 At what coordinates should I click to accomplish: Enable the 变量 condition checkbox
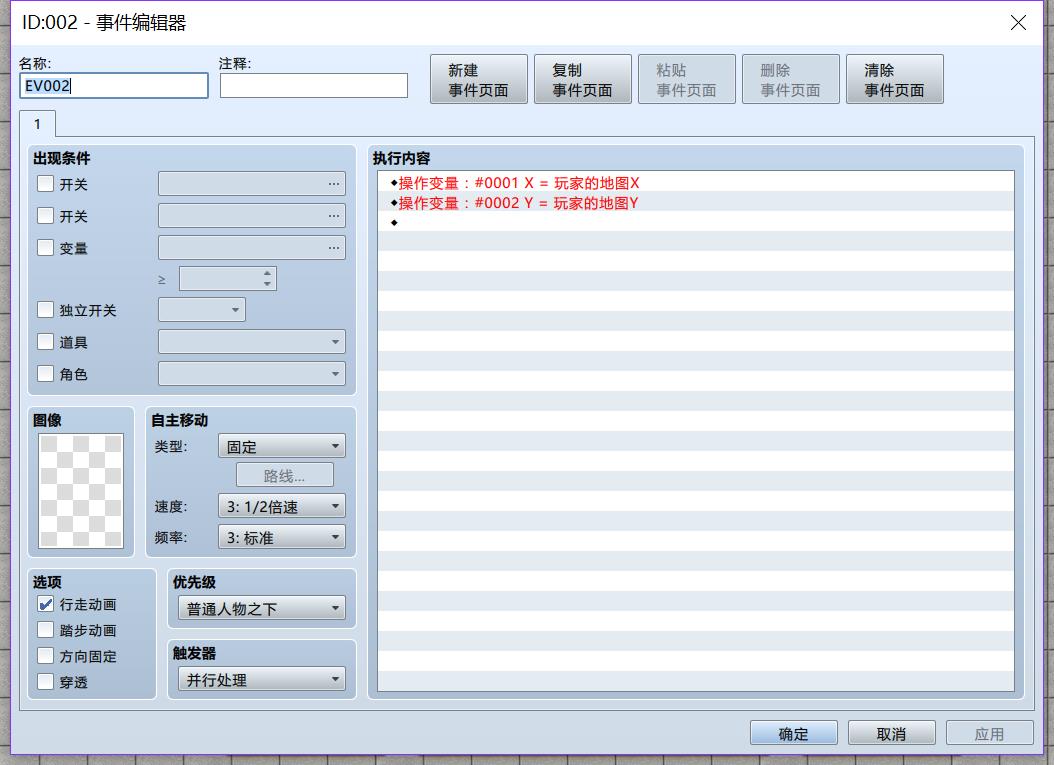click(45, 247)
